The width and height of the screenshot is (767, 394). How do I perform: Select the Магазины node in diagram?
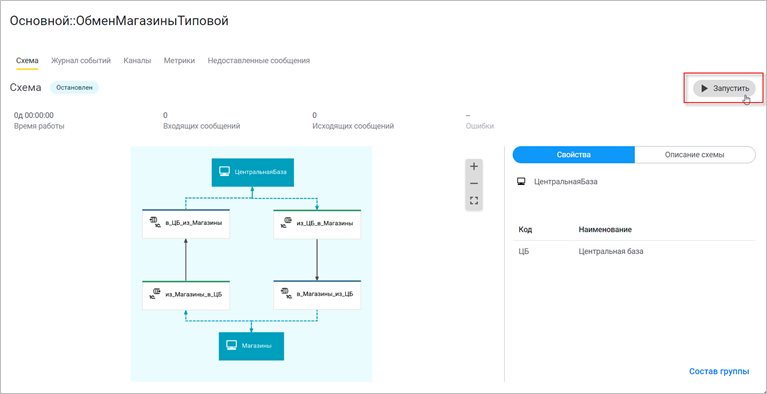pos(251,346)
